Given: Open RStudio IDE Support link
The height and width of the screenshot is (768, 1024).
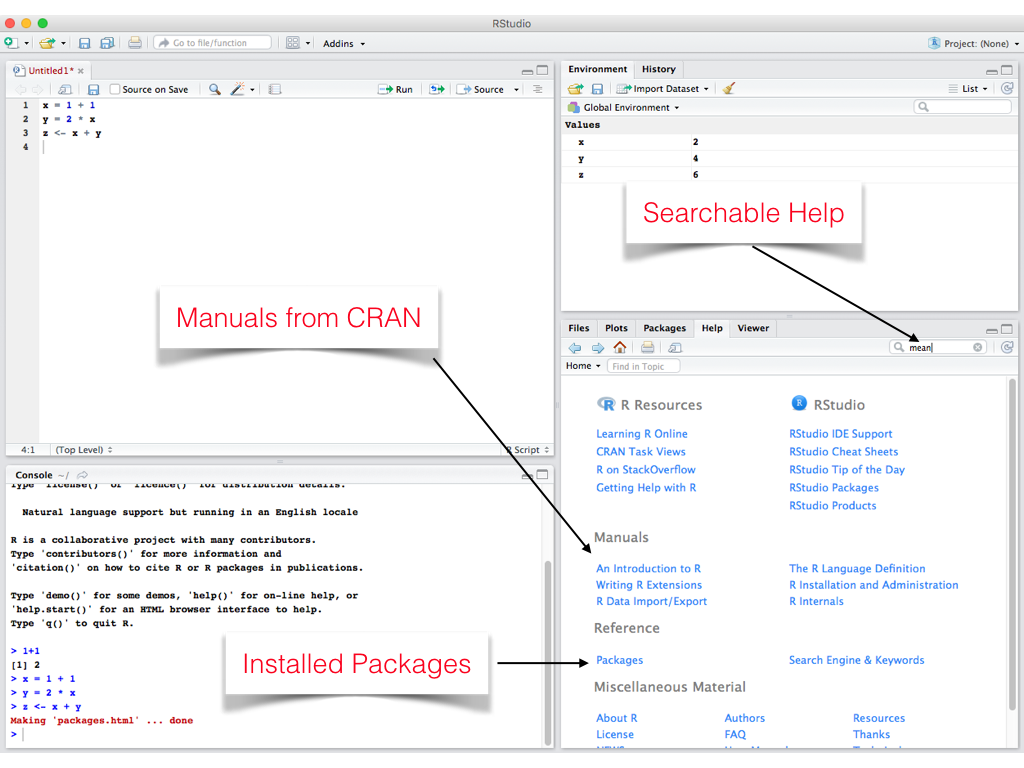Looking at the screenshot, I should tap(840, 434).
